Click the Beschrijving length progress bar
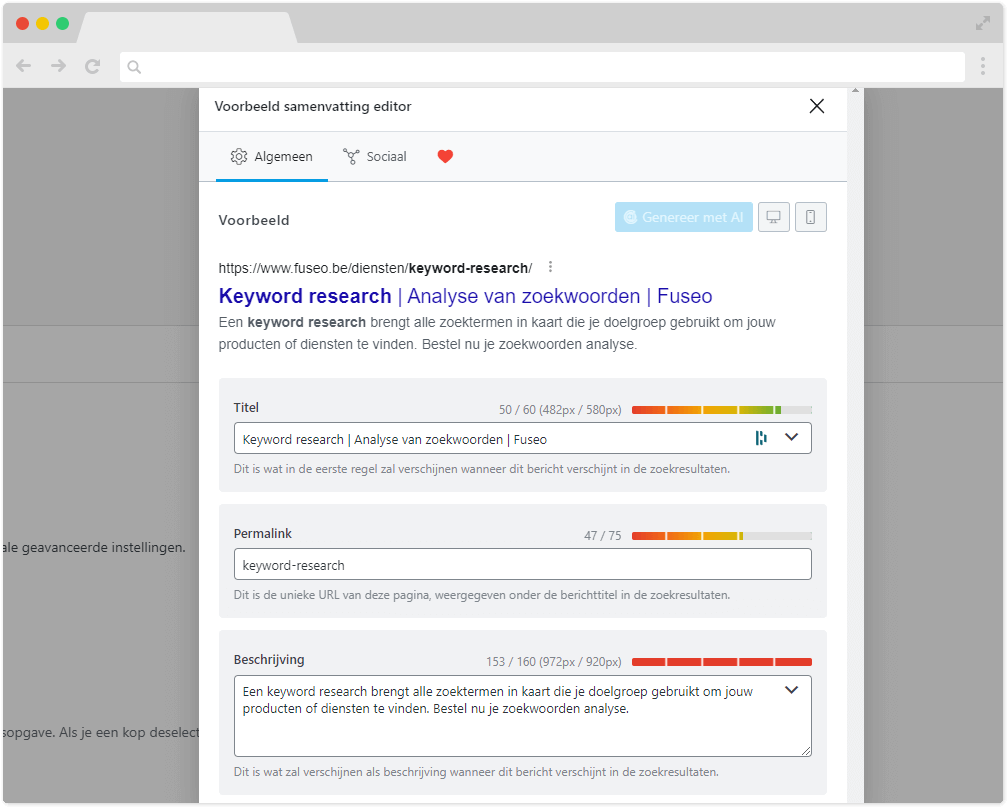 (722, 662)
